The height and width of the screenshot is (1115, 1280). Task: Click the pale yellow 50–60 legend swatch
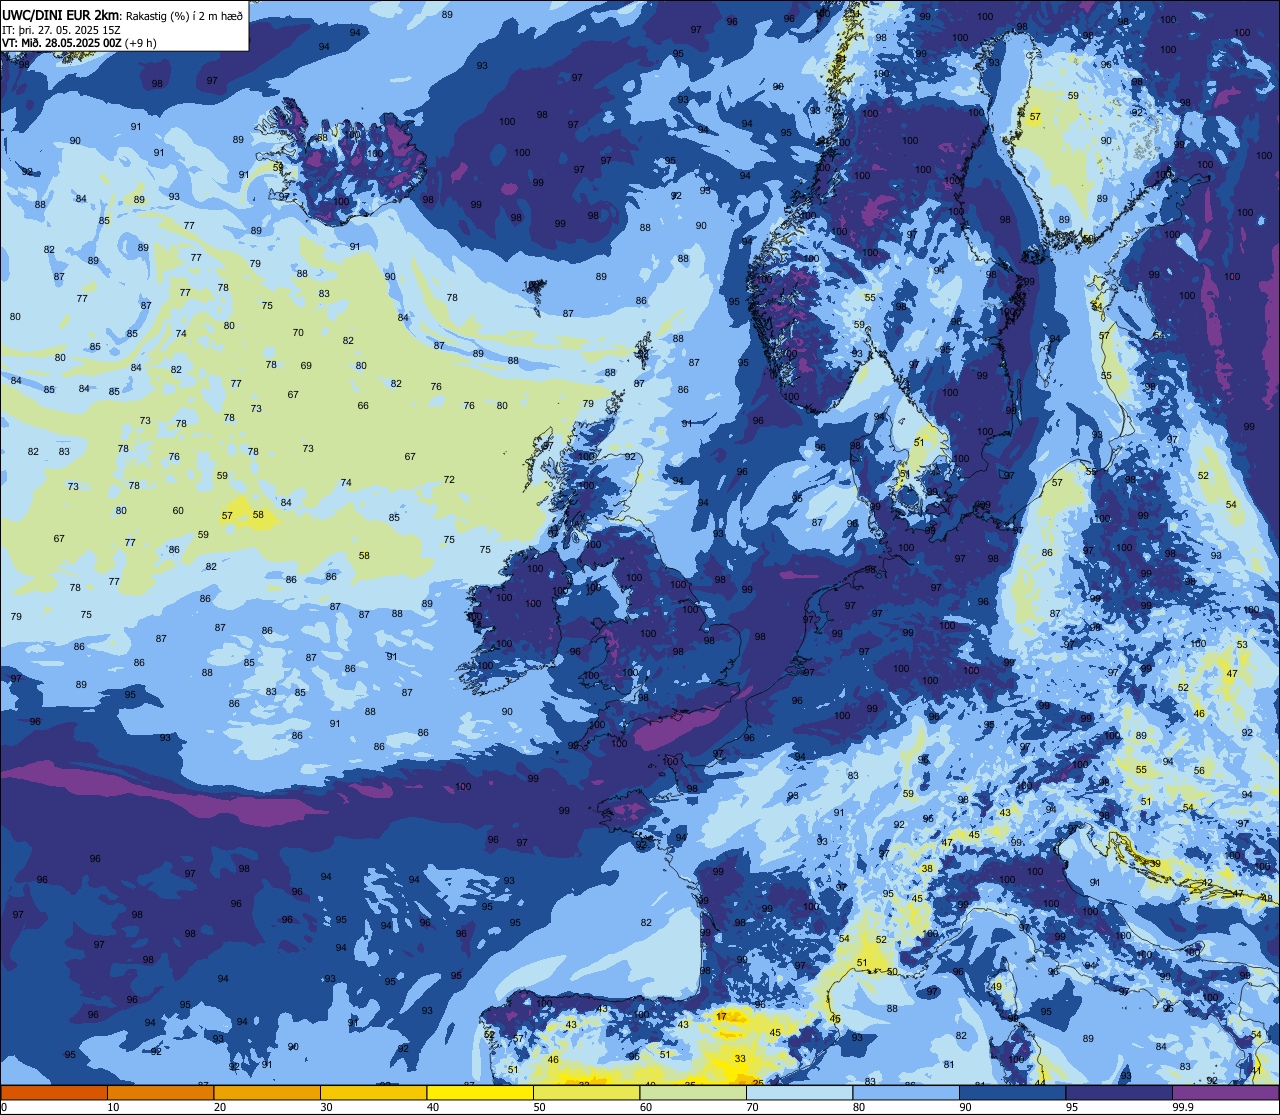click(586, 1093)
